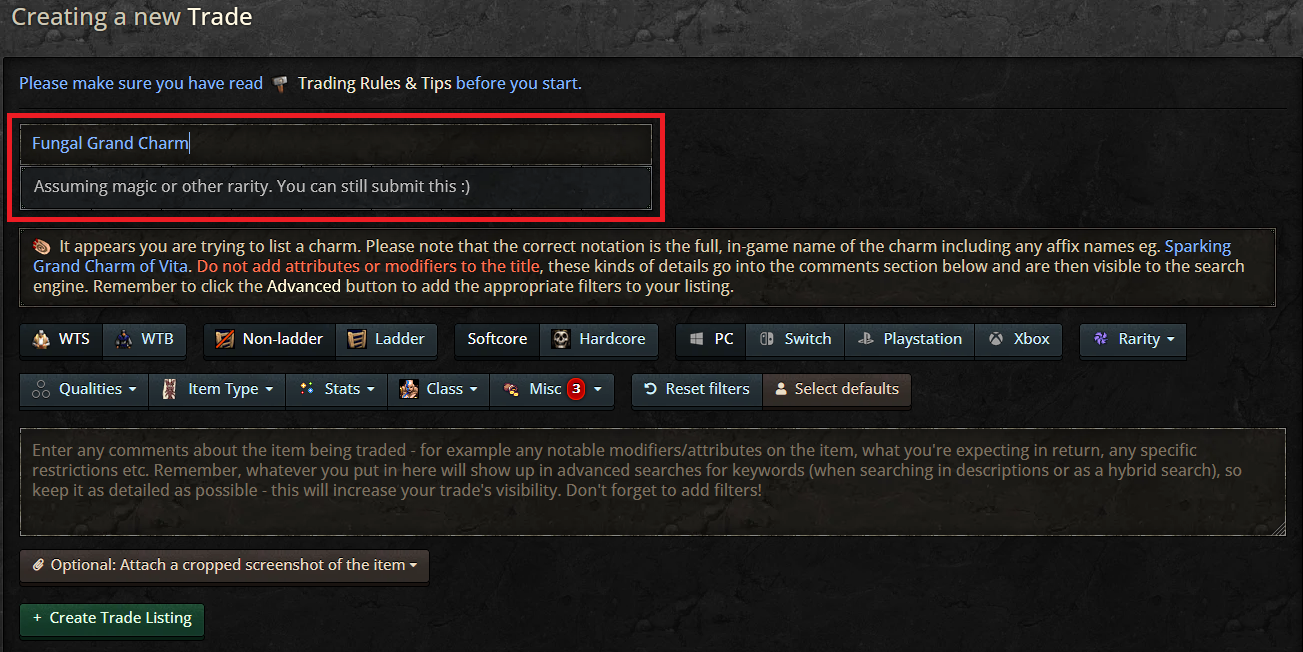Open the Misc filters dropdown
The width and height of the screenshot is (1303, 652).
[x=552, y=389]
